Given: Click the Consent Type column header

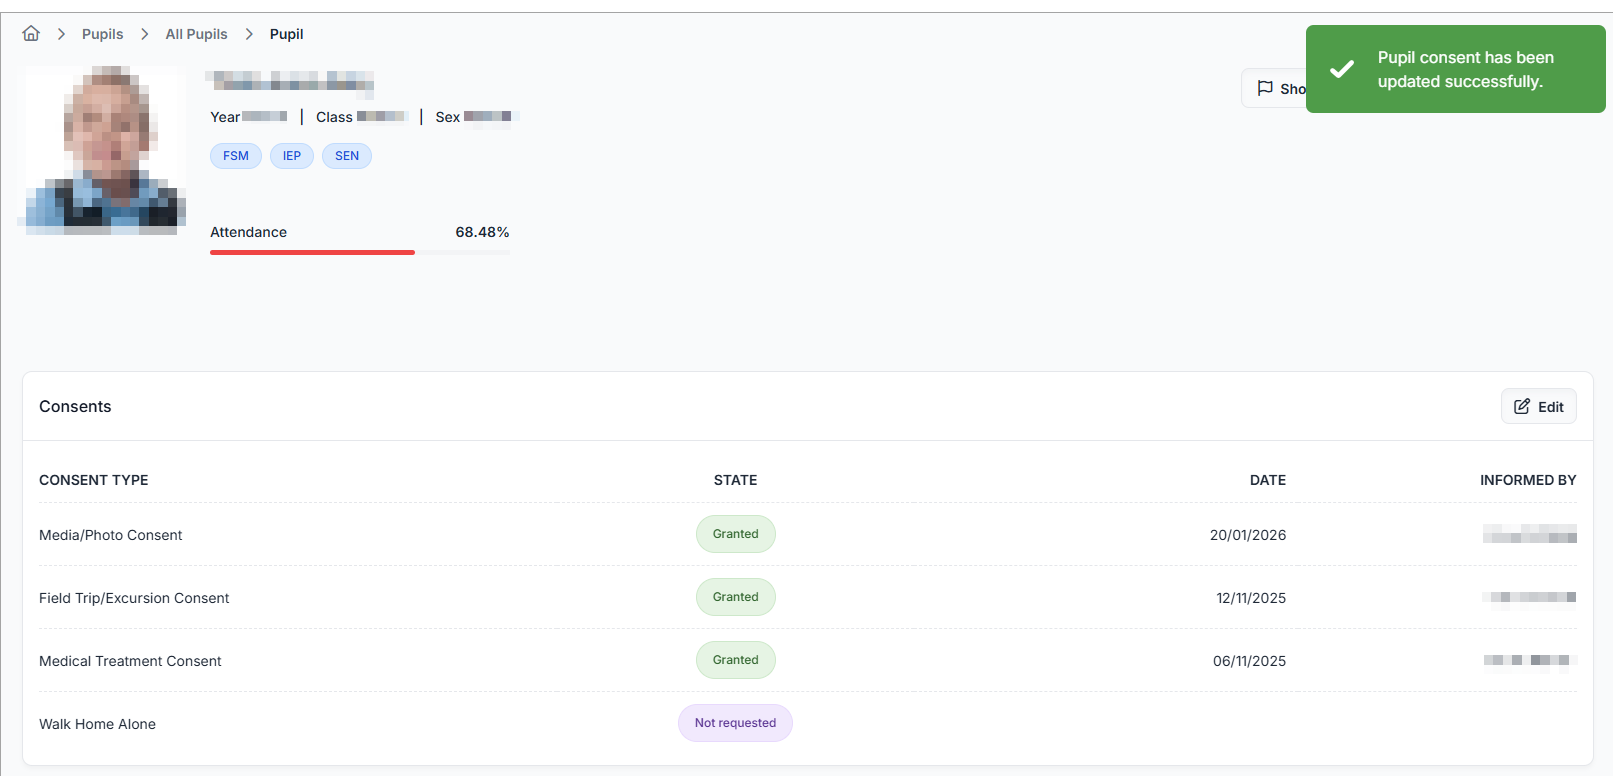Looking at the screenshot, I should pyautogui.click(x=94, y=480).
